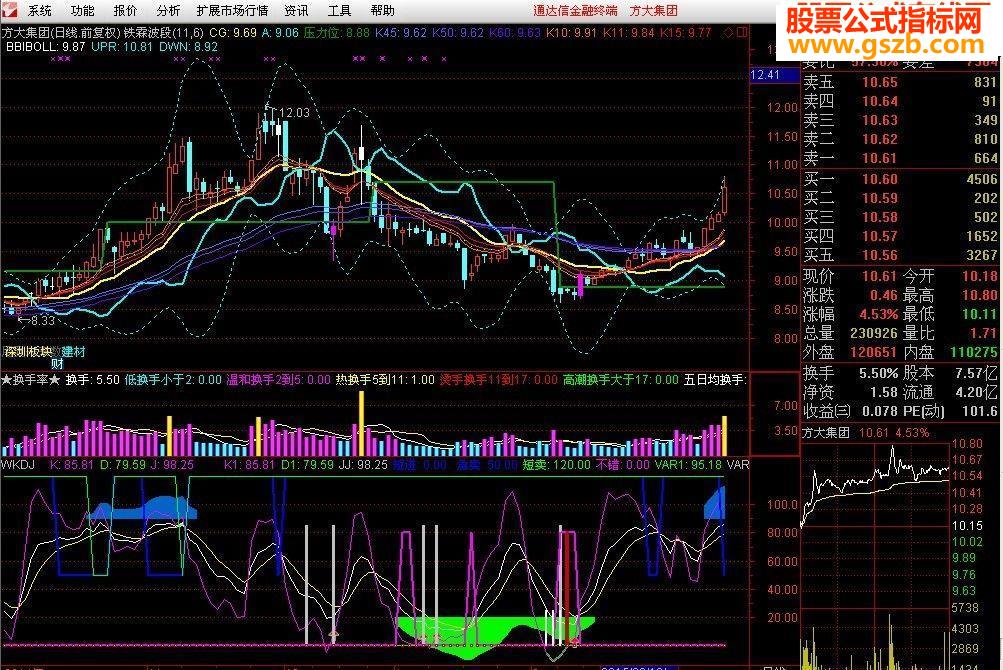Click the K15: 9.77 value
1003x670 pixels.
tap(686, 33)
